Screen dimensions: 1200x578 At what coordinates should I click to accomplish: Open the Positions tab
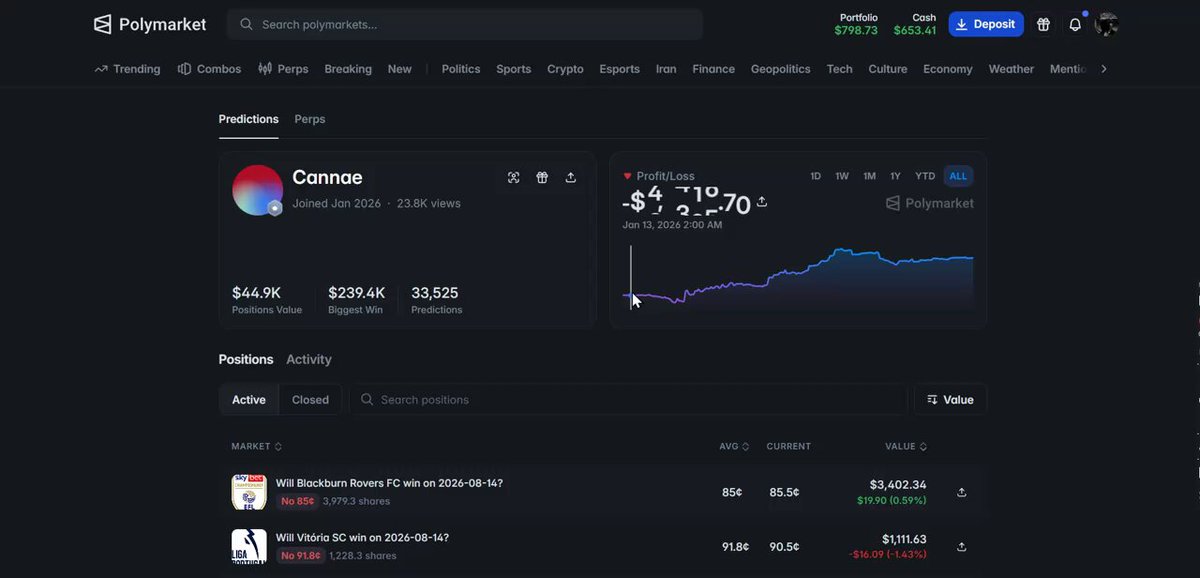[246, 359]
